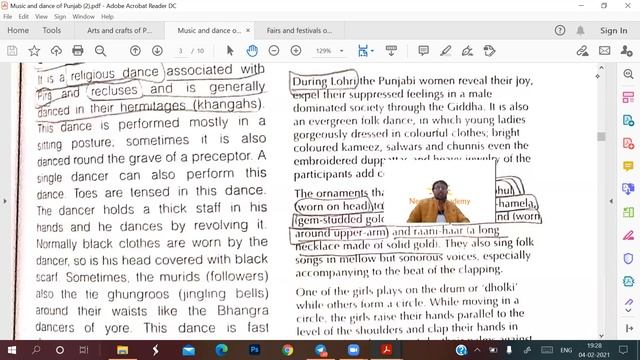This screenshot has width=640, height=360.
Task: Select the highlight text pen tool
Action: click(446, 51)
